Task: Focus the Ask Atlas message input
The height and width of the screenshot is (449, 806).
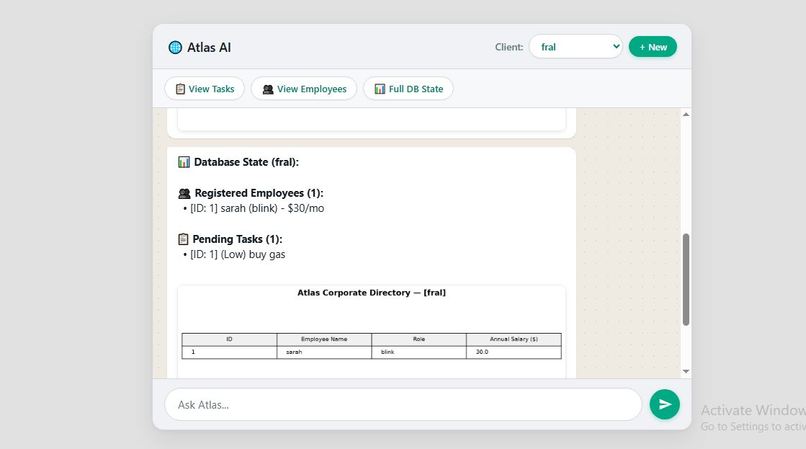Action: 404,405
